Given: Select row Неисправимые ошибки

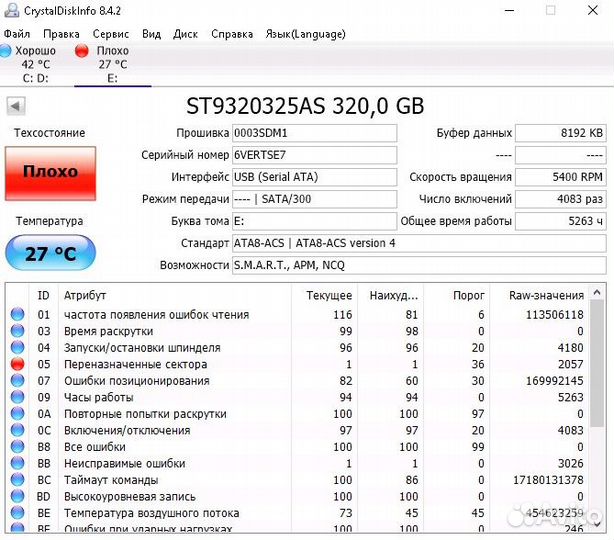Looking at the screenshot, I should coord(298,463).
